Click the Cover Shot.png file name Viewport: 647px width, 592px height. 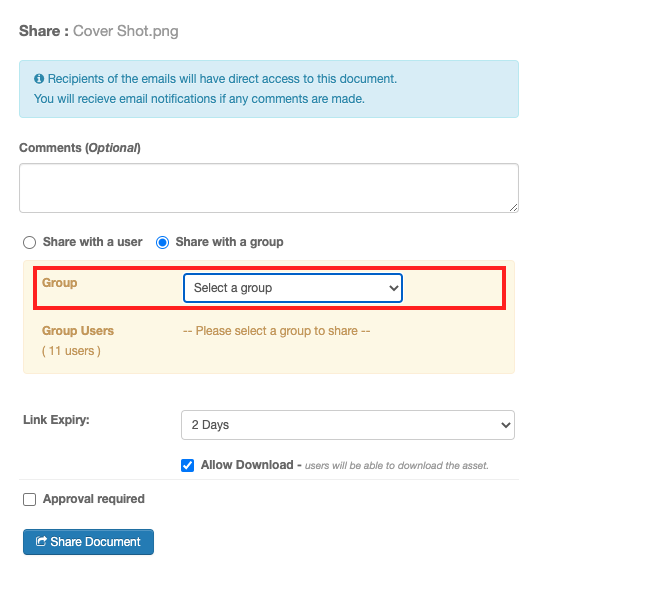click(x=126, y=31)
